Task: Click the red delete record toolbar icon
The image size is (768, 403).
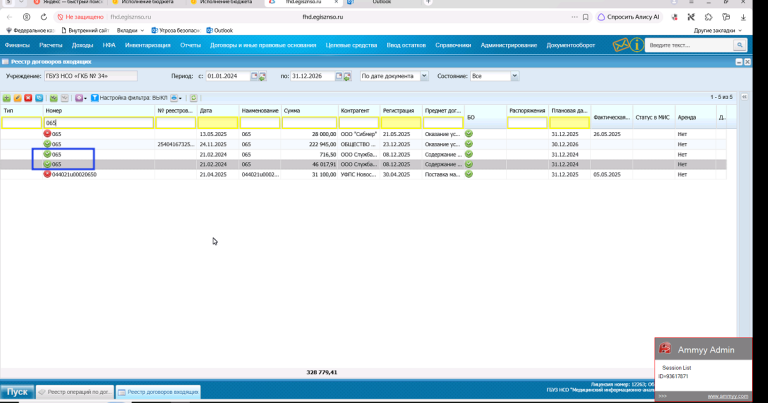Action: coord(28,98)
